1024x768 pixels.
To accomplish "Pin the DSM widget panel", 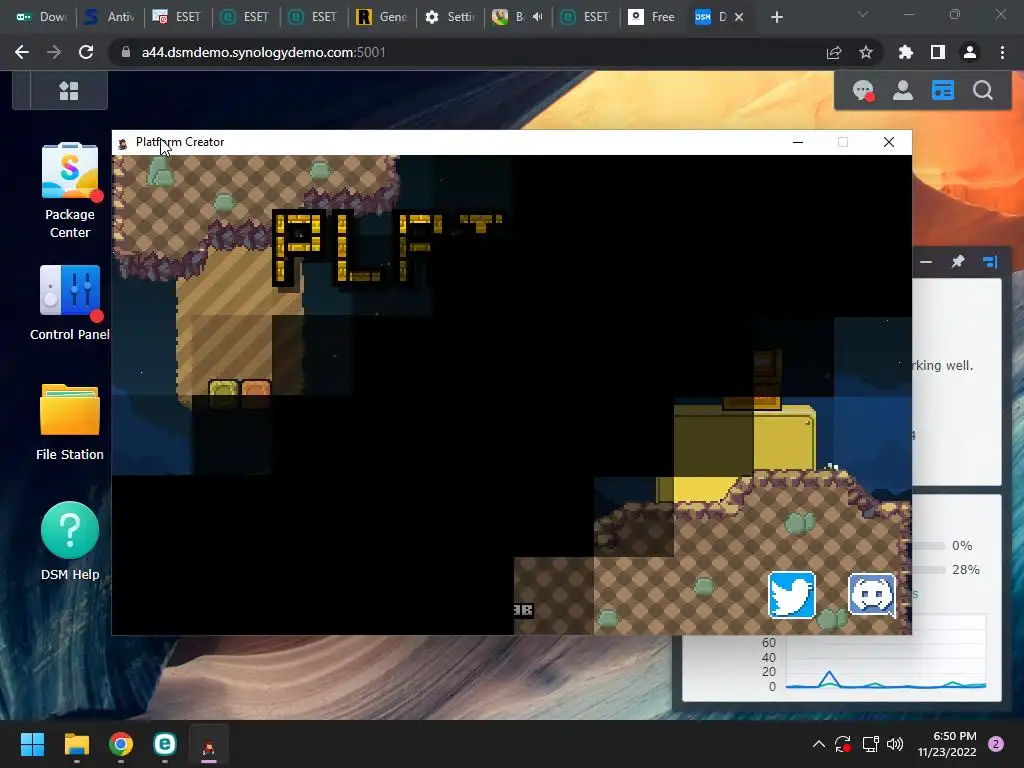I will click(957, 262).
